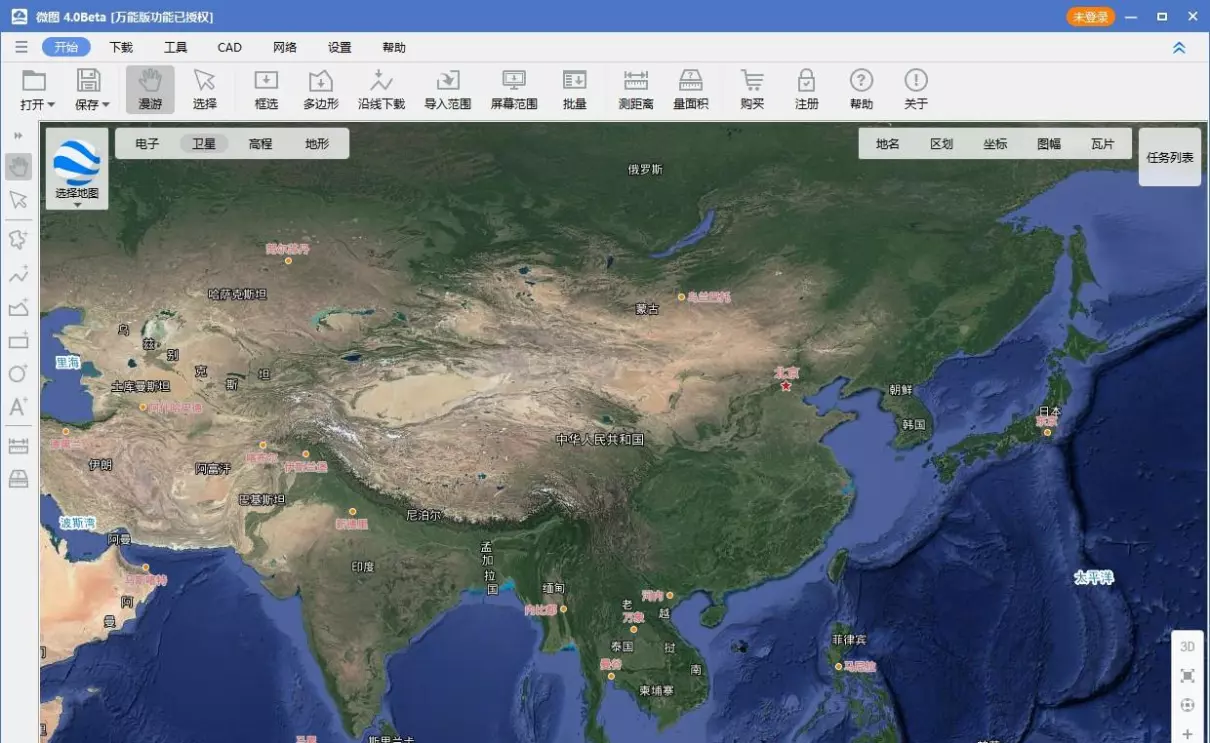Switch to the 下载 download tab
1210x743 pixels.
121,47
